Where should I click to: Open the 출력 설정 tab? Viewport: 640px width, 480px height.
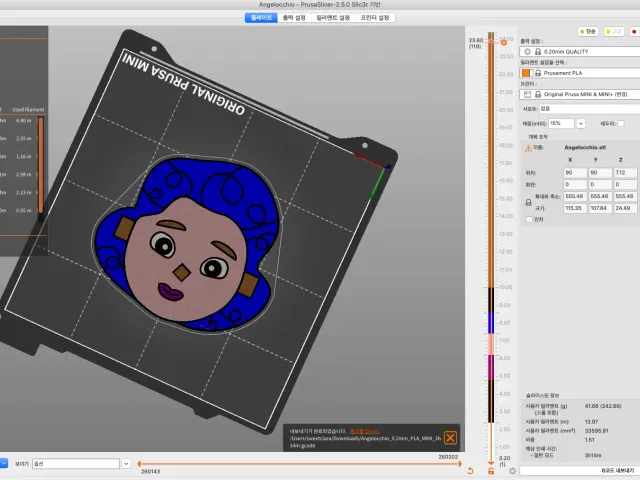click(294, 18)
